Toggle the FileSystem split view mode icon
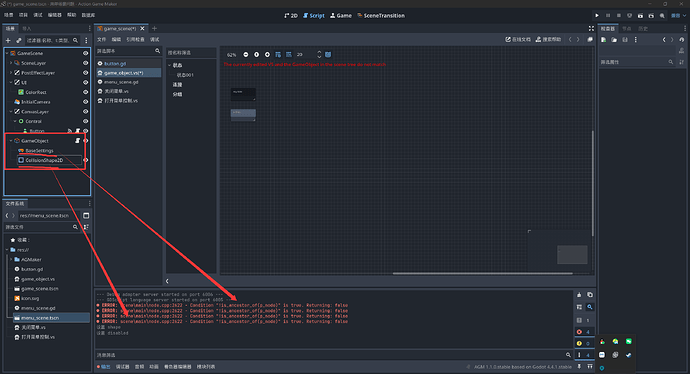 click(86, 216)
